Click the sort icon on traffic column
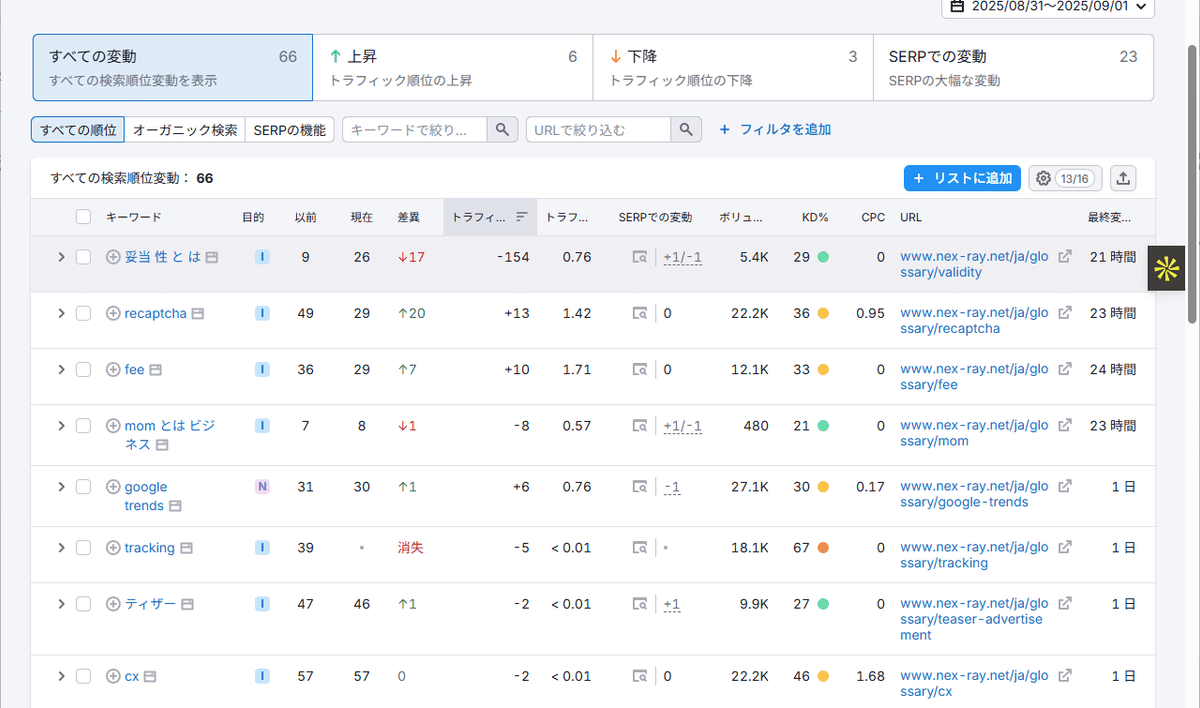1200x708 pixels. coord(521,217)
